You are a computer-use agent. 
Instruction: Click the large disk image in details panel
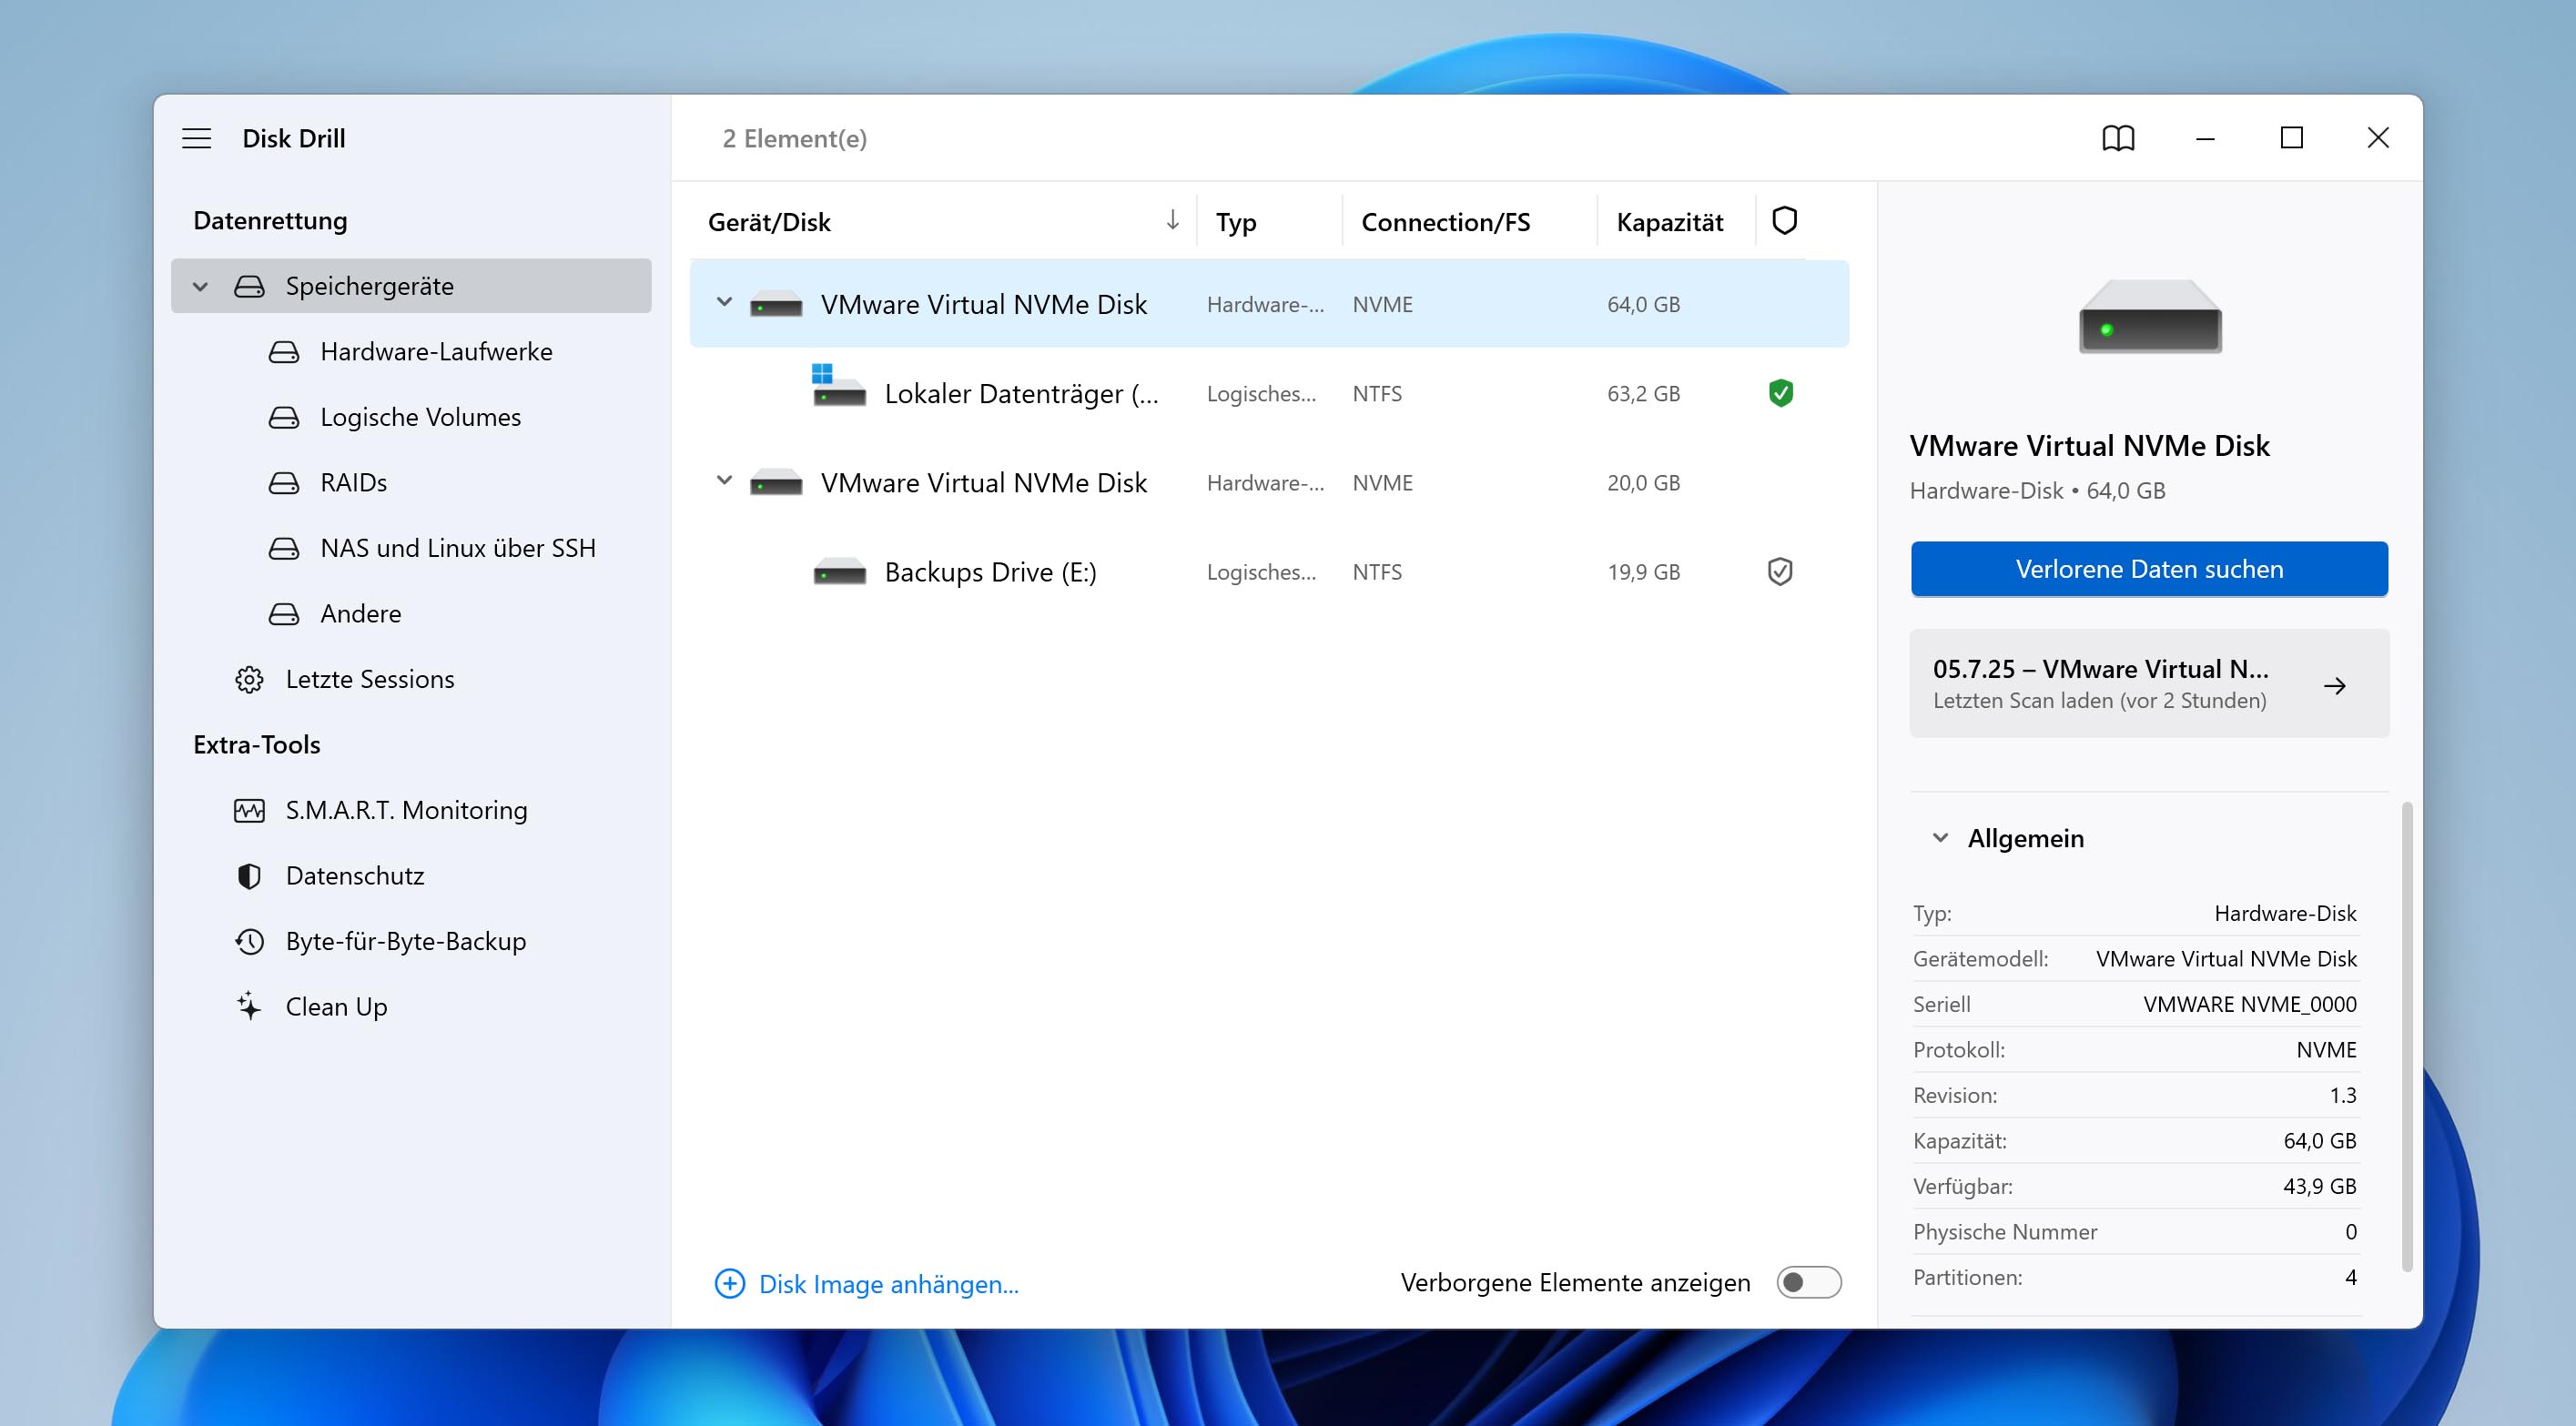2150,316
